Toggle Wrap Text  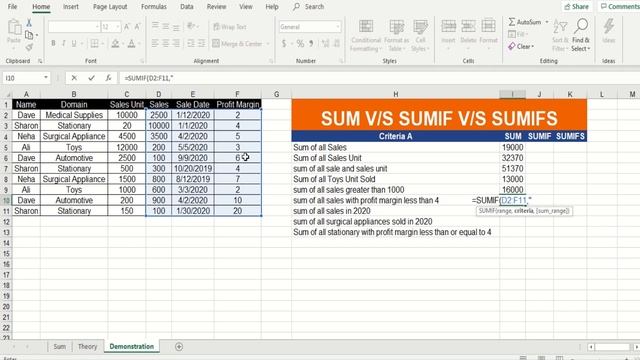[230, 27]
